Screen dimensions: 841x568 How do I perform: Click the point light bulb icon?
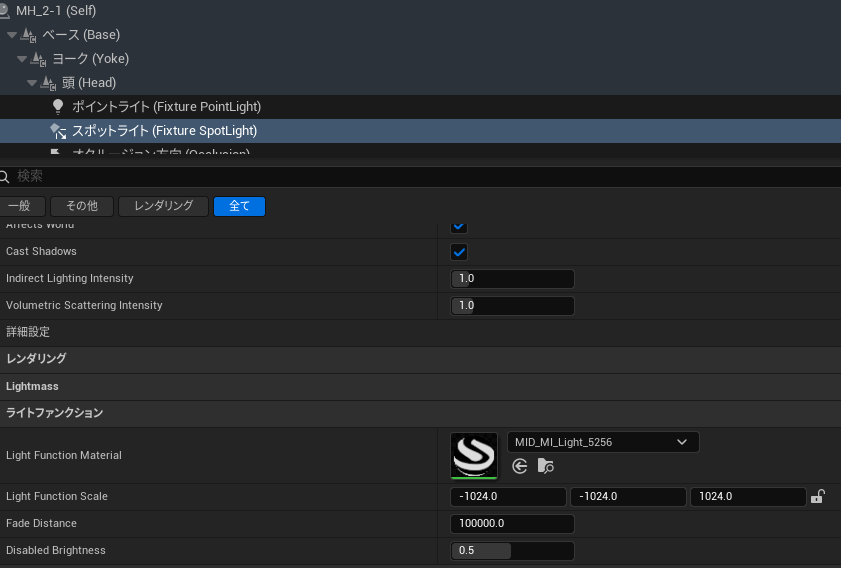58,107
